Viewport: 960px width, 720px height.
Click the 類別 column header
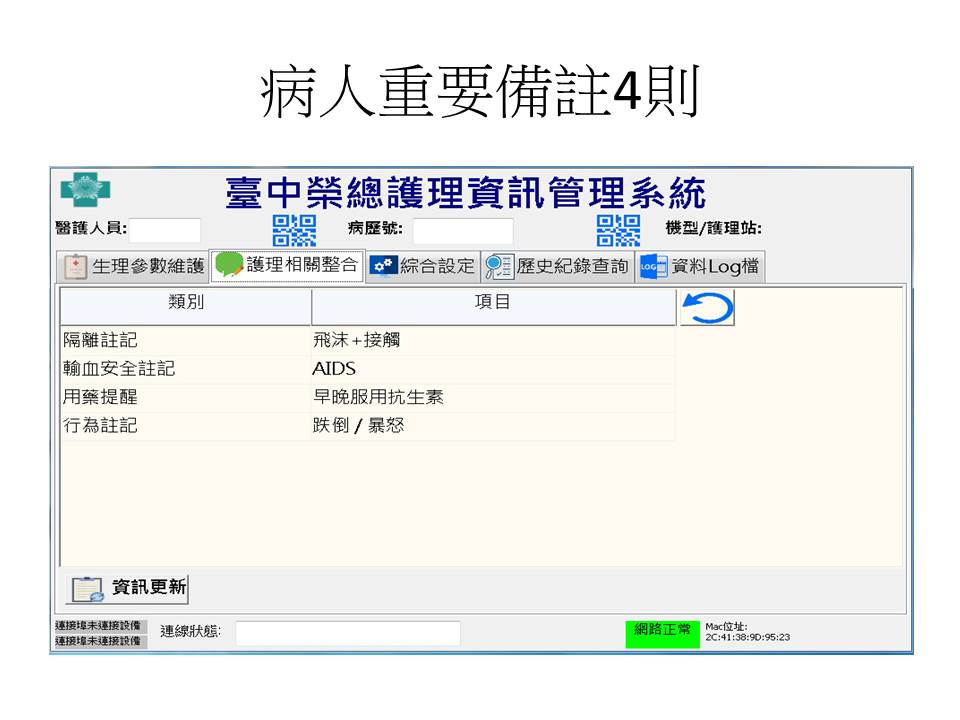tap(186, 307)
